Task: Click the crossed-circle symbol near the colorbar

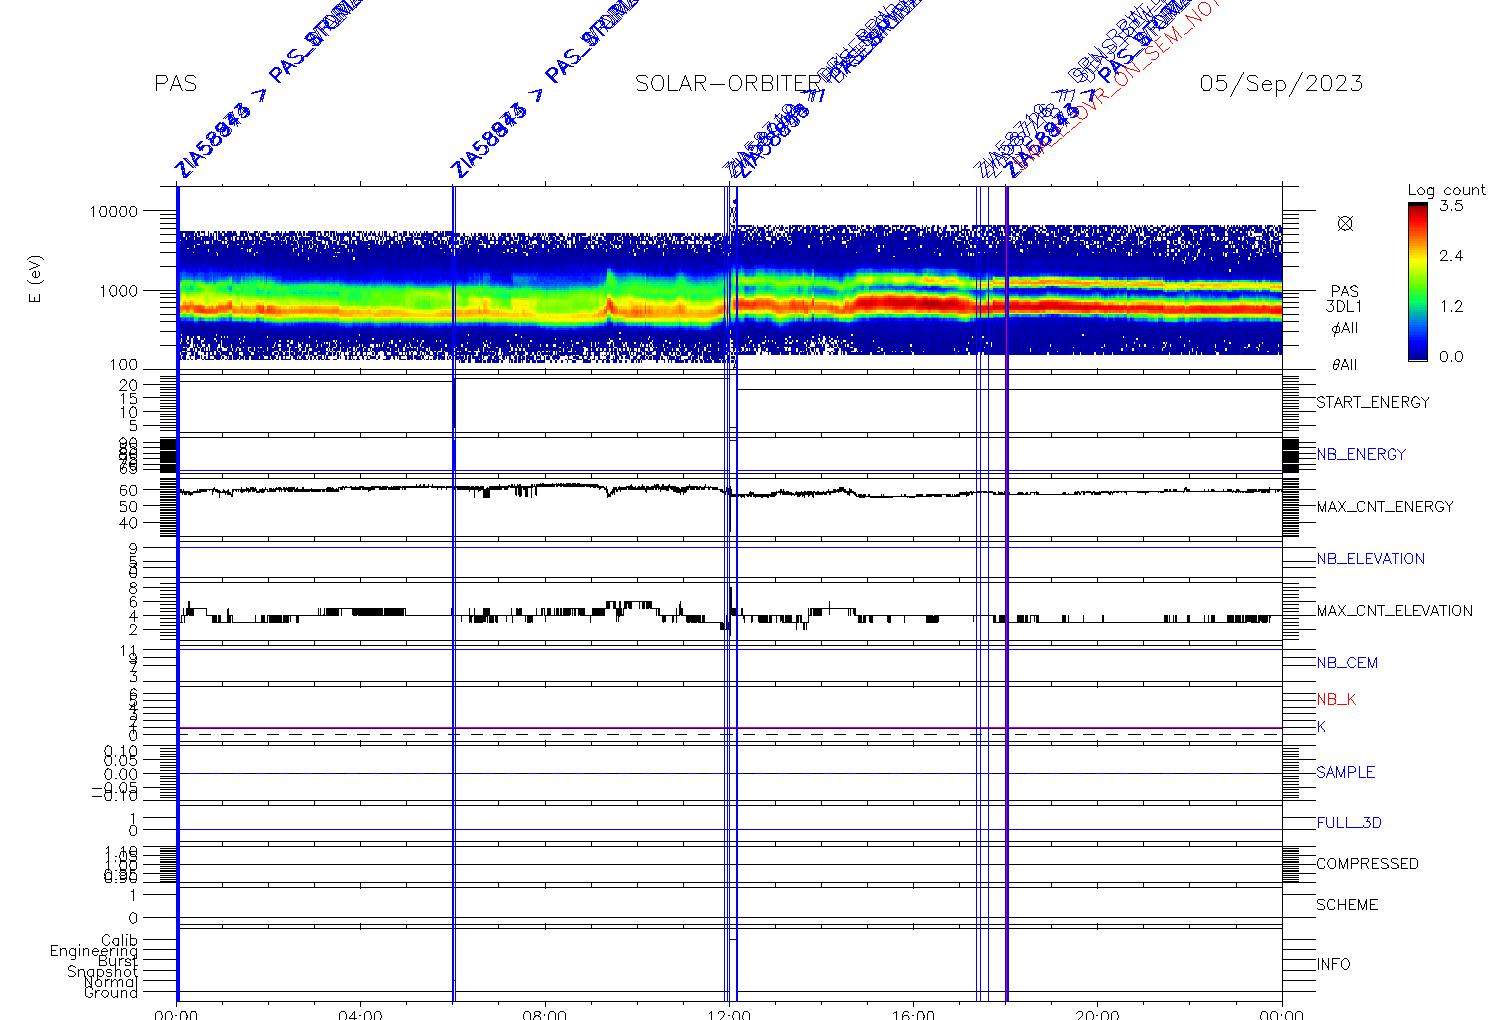Action: (1345, 224)
